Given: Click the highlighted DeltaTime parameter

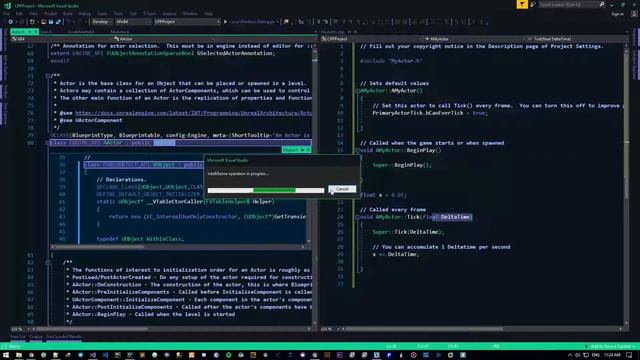Looking at the screenshot, I should click(456, 217).
